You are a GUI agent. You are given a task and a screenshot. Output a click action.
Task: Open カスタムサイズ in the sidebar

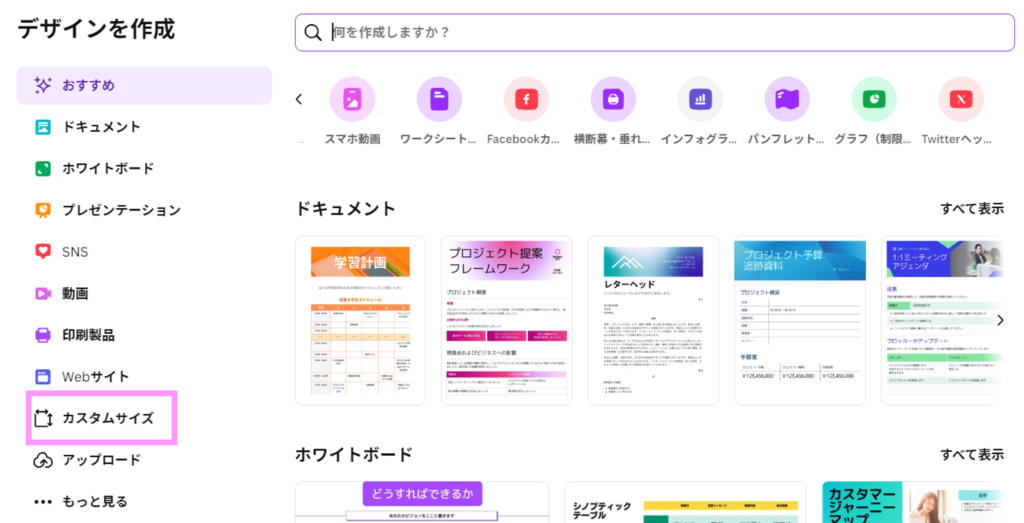[x=108, y=418]
